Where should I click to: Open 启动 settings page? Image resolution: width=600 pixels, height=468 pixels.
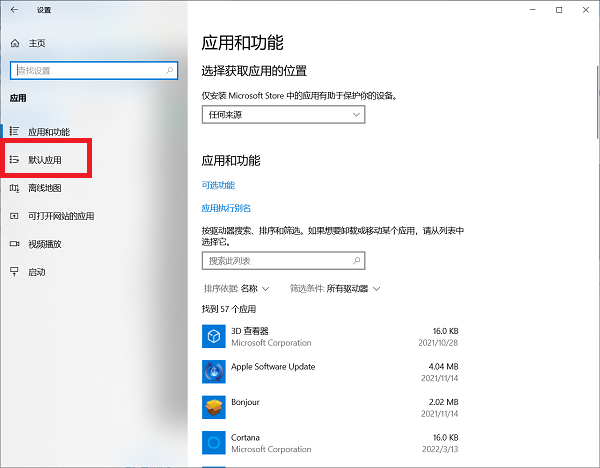click(x=37, y=272)
